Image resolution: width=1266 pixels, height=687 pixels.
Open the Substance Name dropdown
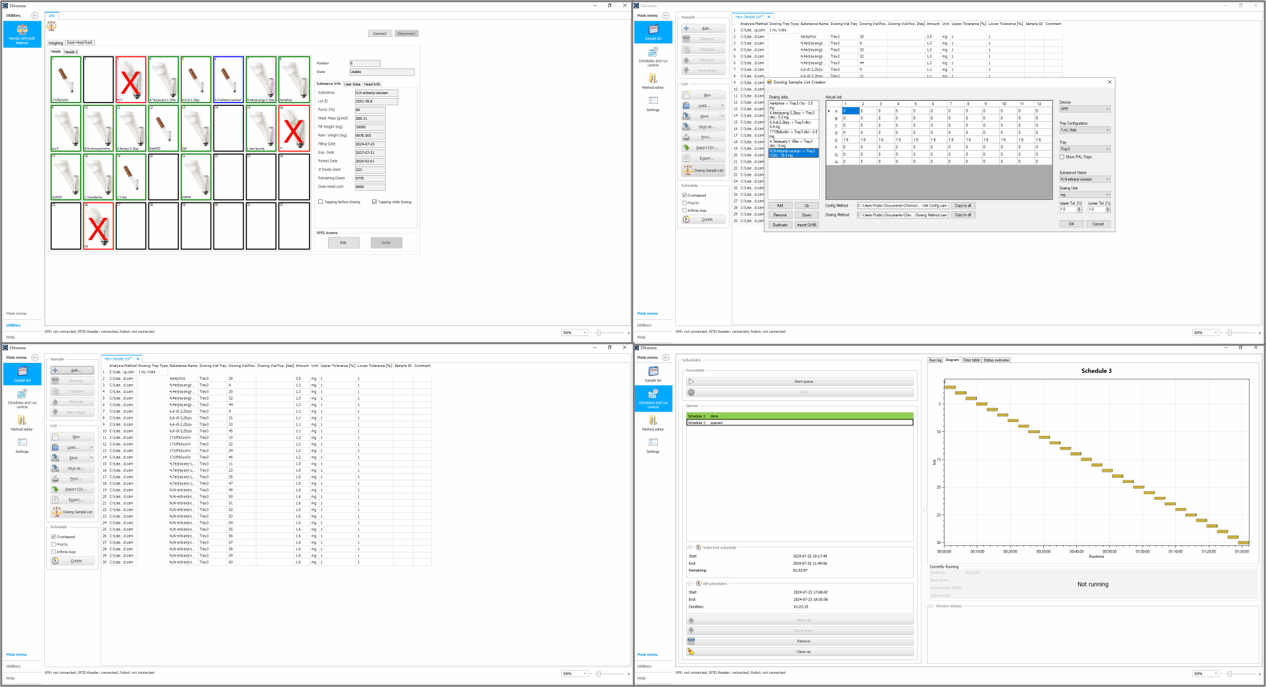point(1085,179)
